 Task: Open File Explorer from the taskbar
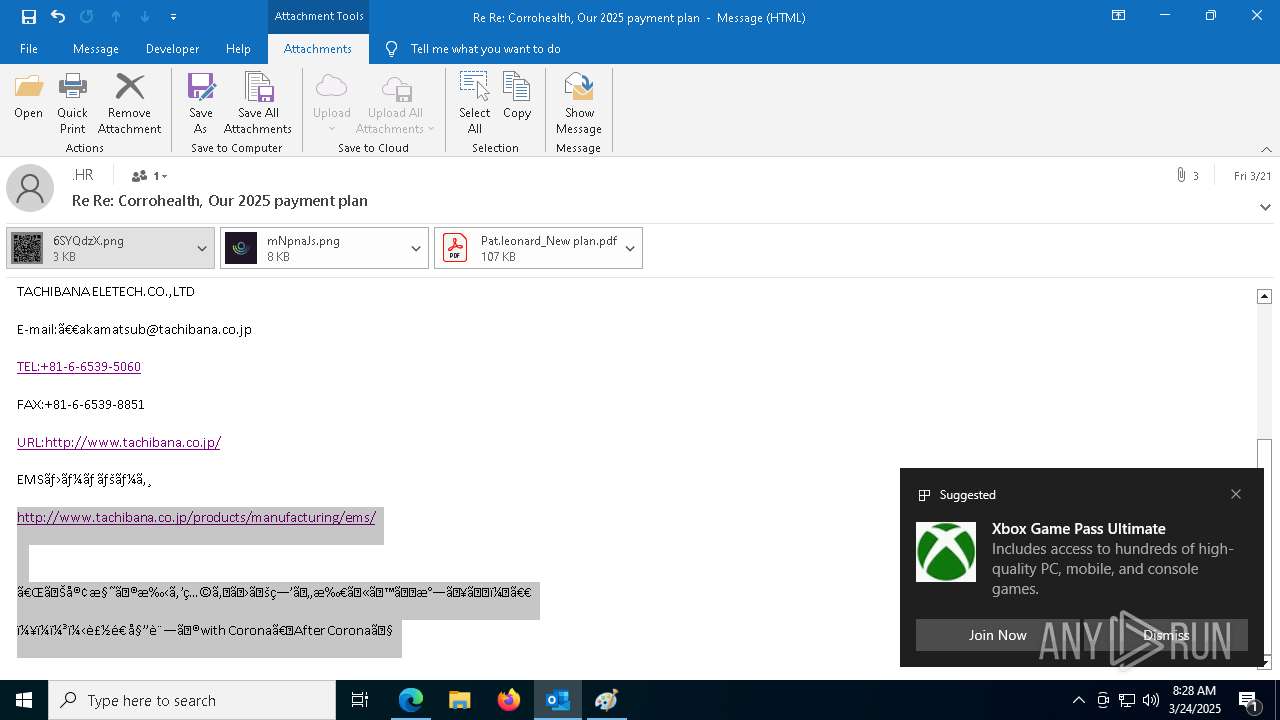(x=460, y=700)
